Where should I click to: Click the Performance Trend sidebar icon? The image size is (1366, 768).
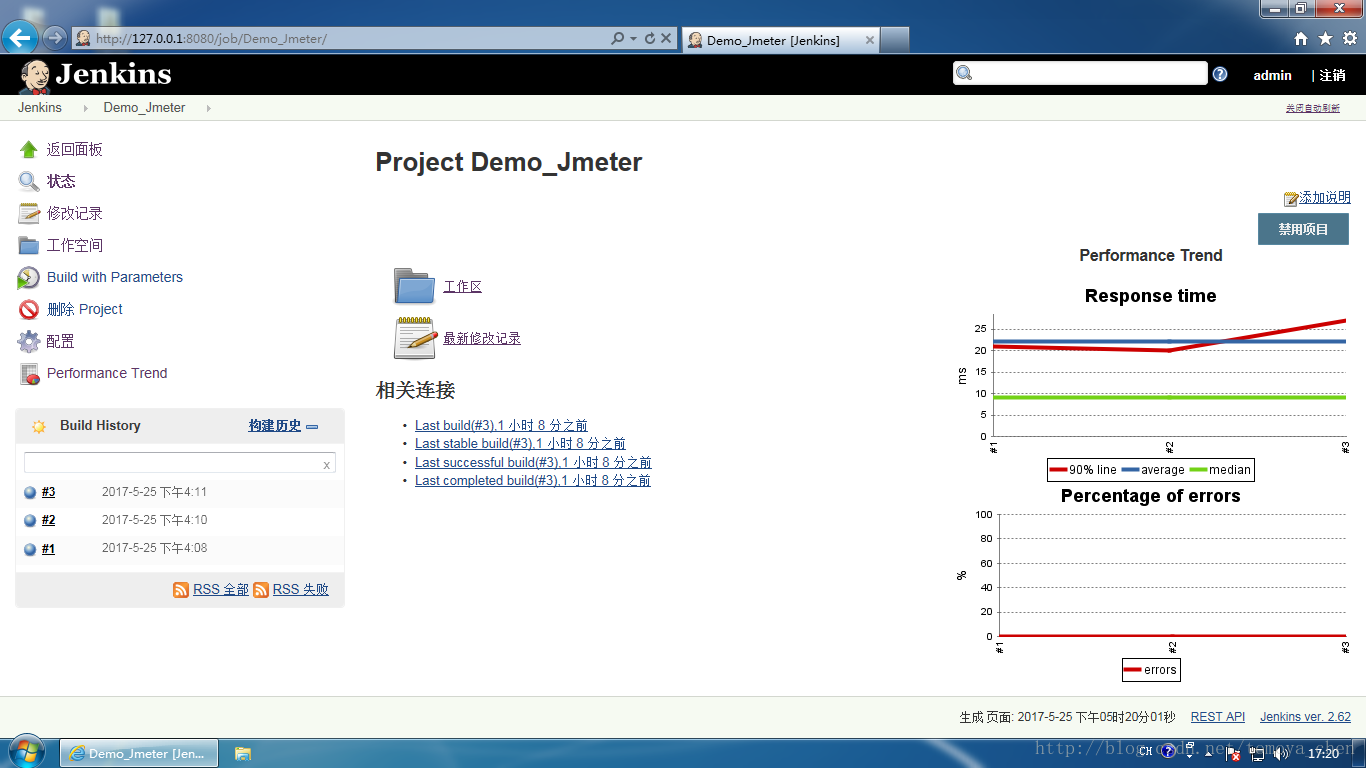28,374
